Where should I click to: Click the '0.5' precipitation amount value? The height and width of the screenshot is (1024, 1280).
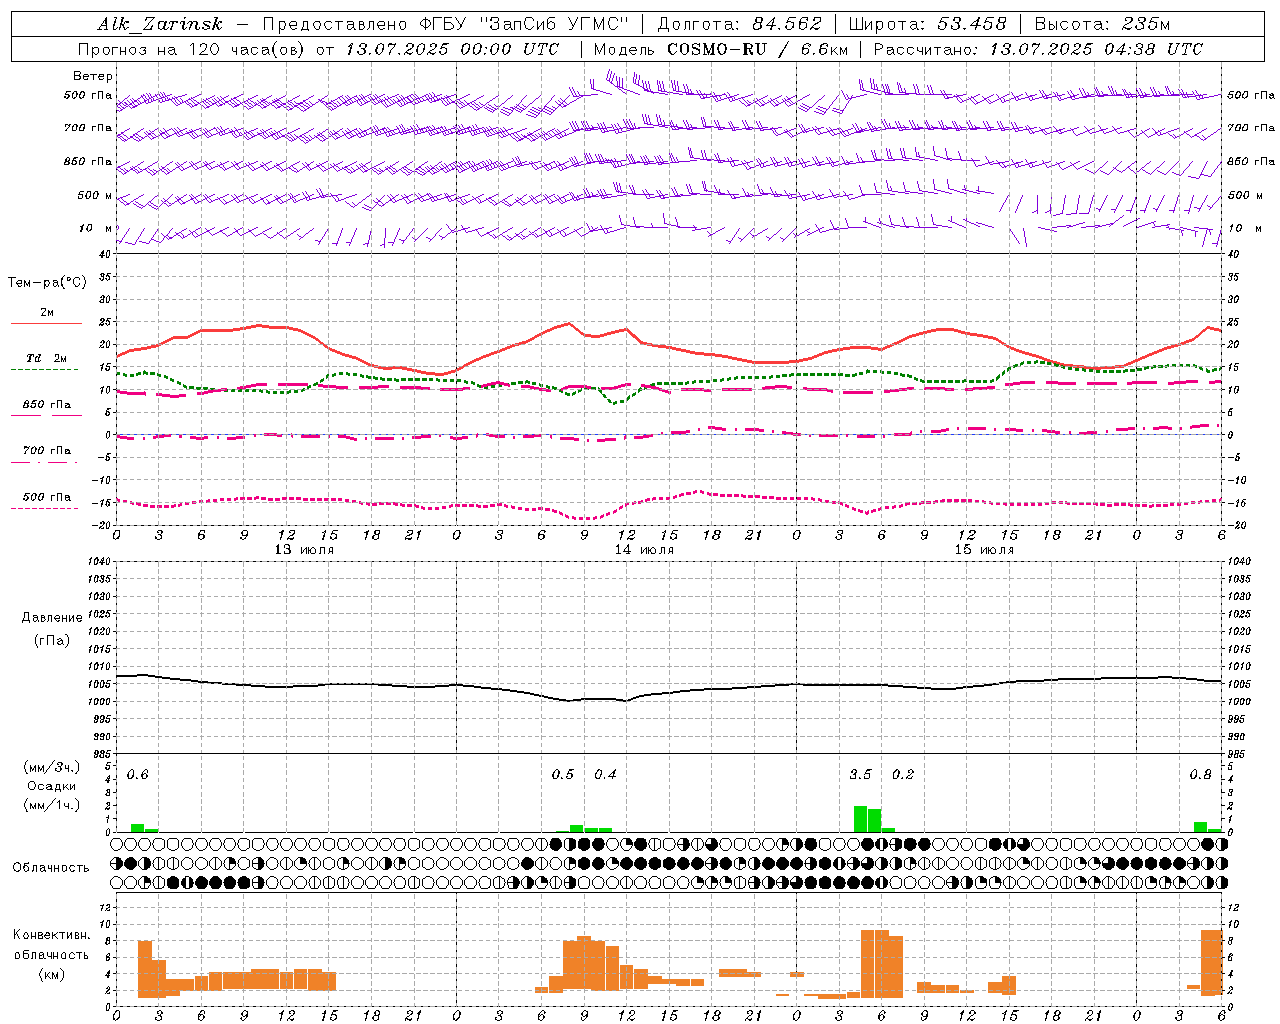[563, 775]
